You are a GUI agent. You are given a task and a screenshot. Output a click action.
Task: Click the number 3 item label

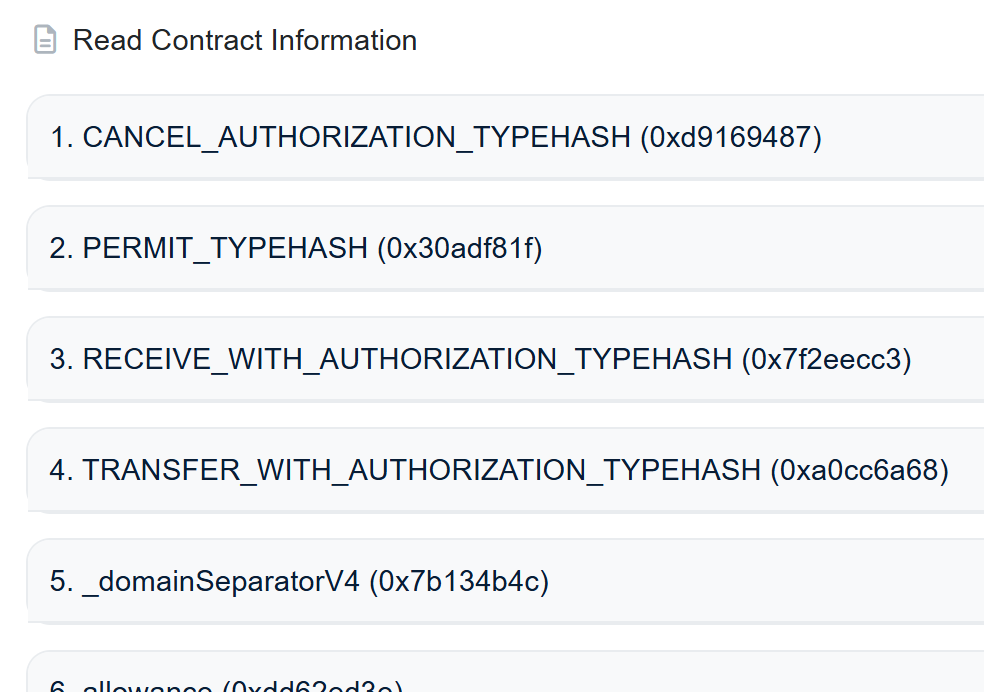62,359
